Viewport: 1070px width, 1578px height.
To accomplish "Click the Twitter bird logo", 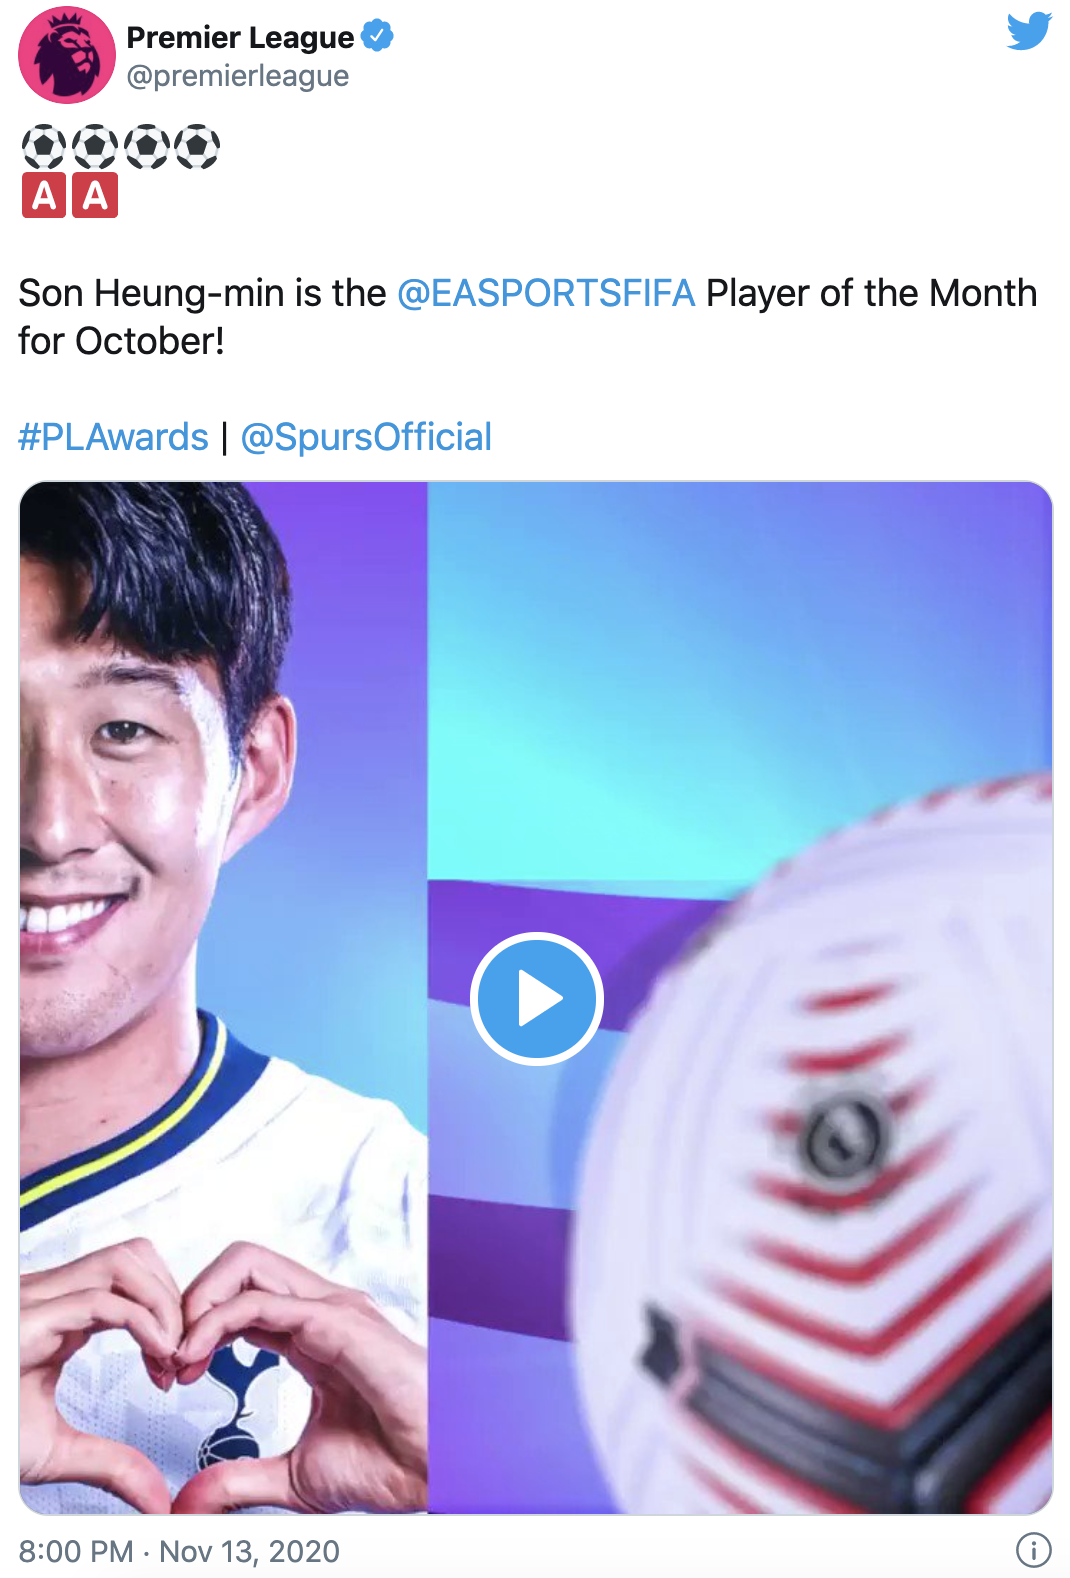I will pos(1029,31).
